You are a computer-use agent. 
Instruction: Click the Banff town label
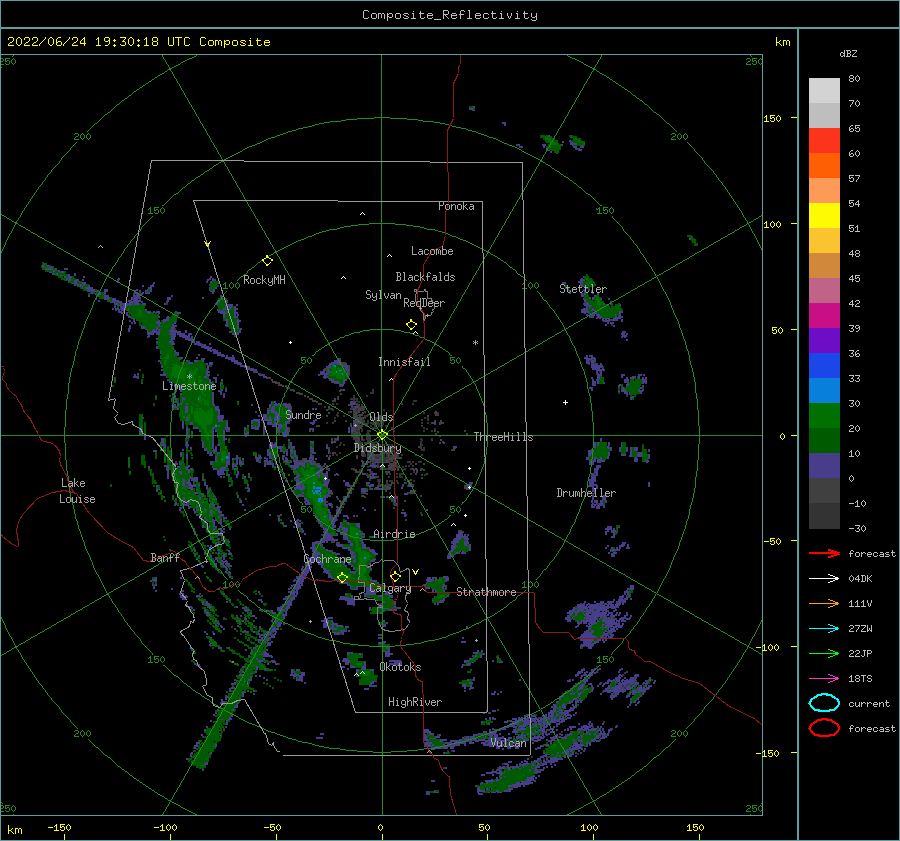coord(165,557)
